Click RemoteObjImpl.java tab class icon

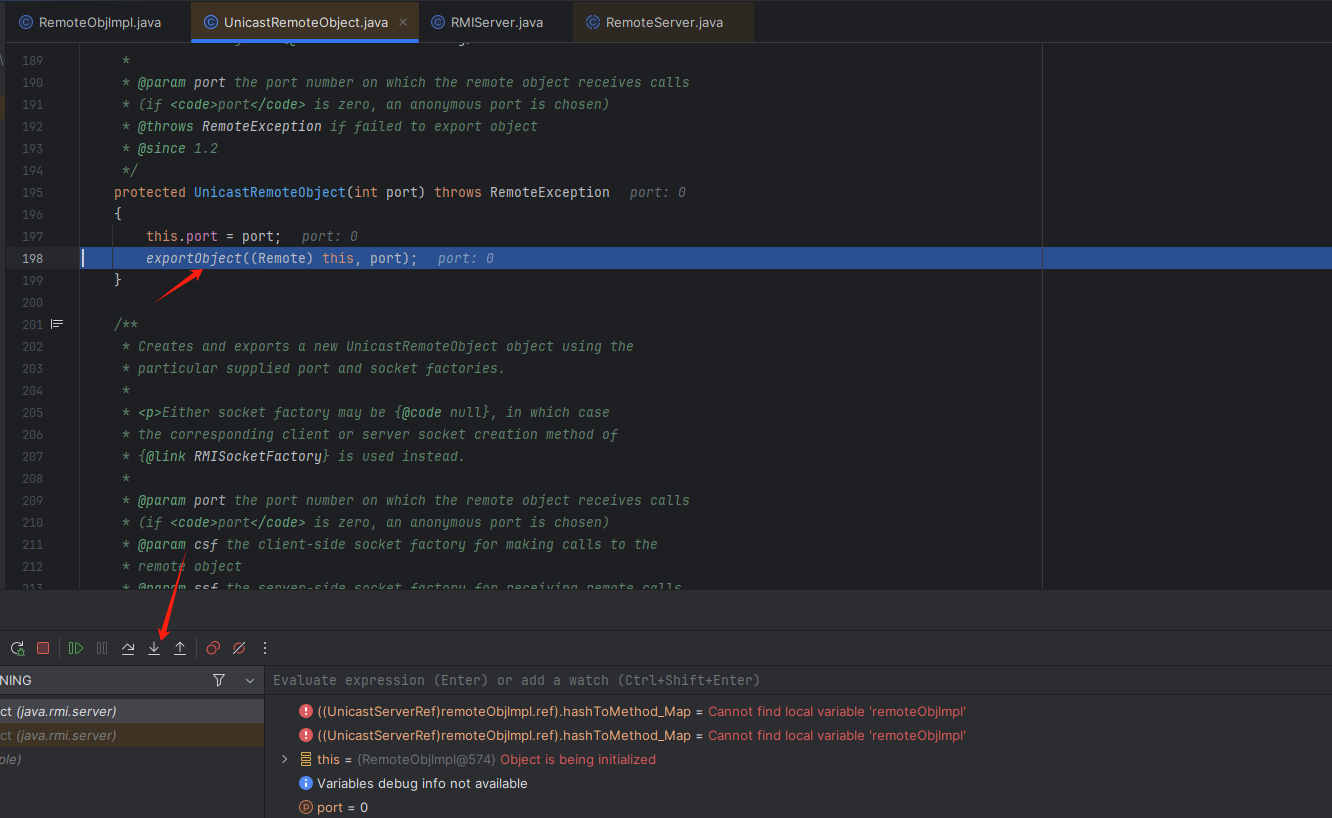[26, 22]
